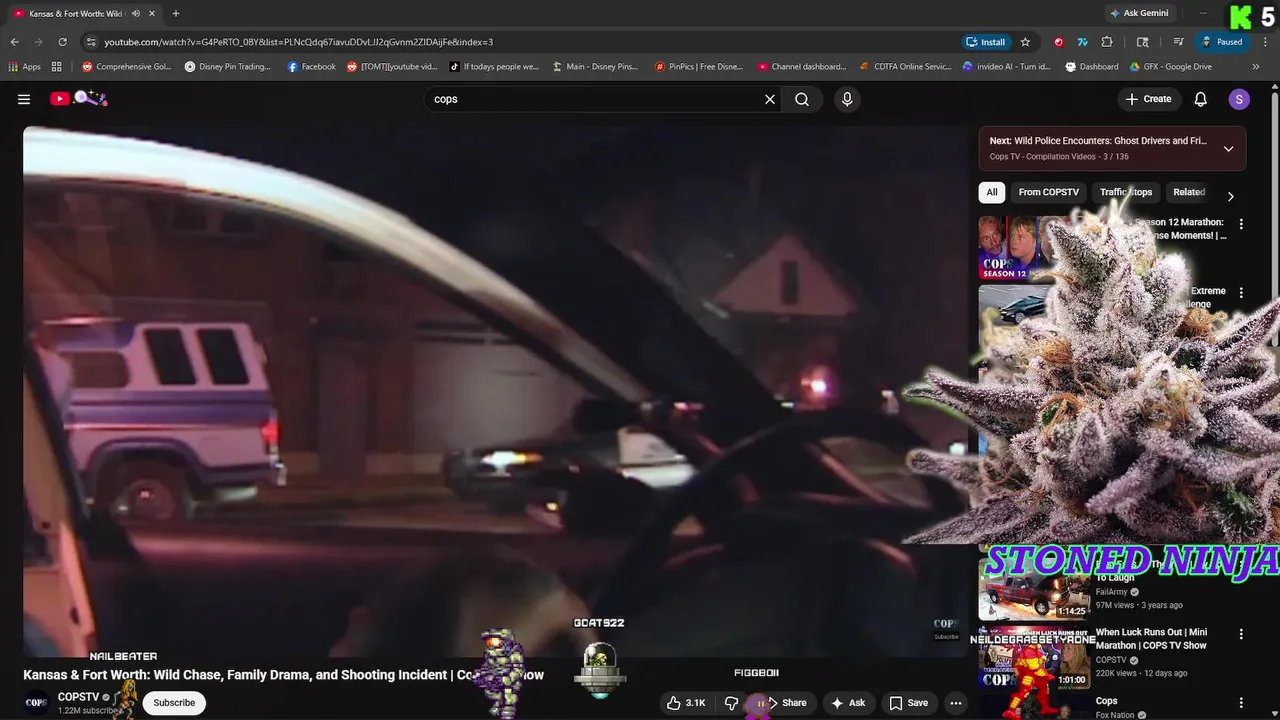Screen dimensions: 1280x720
Task: Select the Related chip
Action: pyautogui.click(x=1189, y=192)
